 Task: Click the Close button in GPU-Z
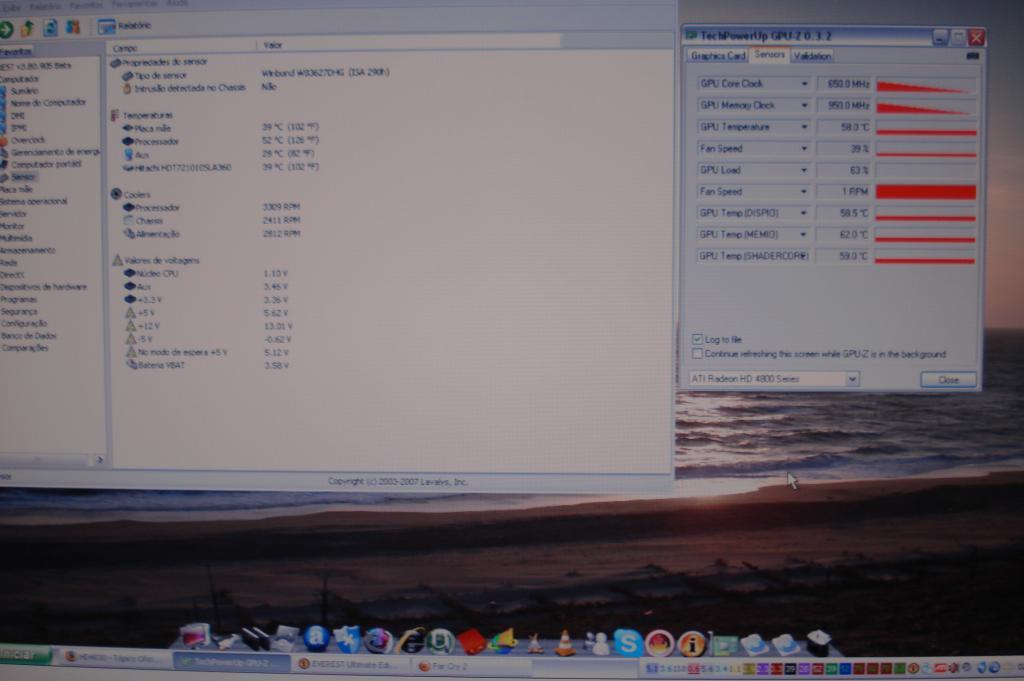(948, 379)
